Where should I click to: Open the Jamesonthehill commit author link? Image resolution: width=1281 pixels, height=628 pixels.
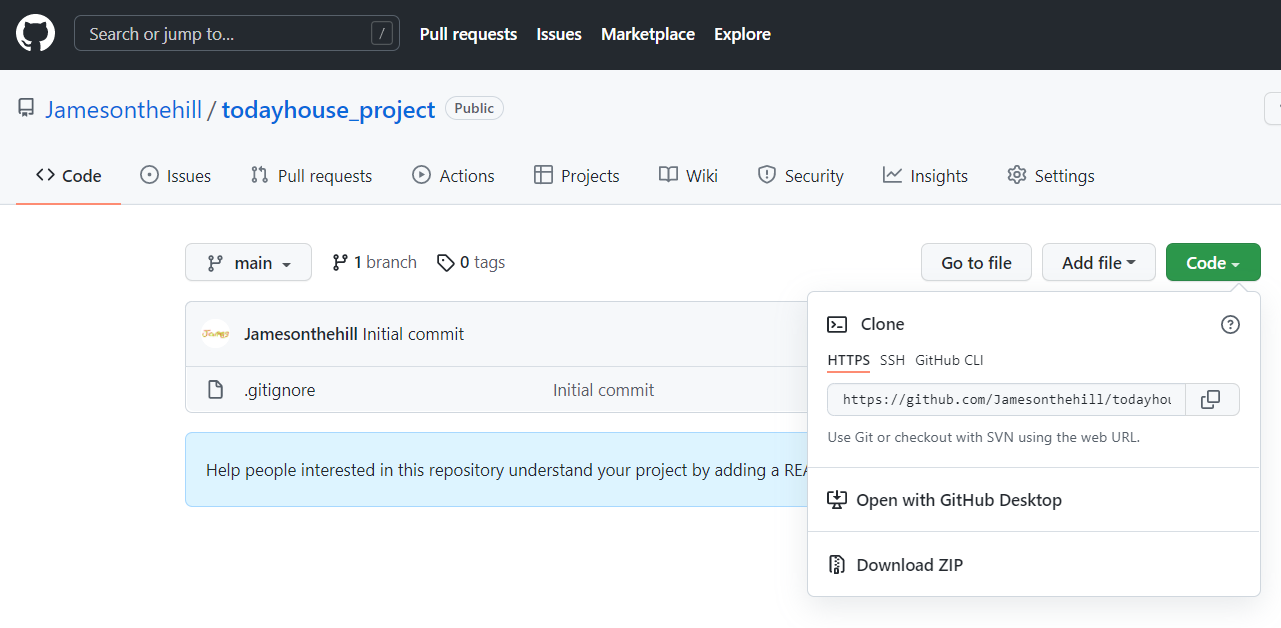pos(300,334)
